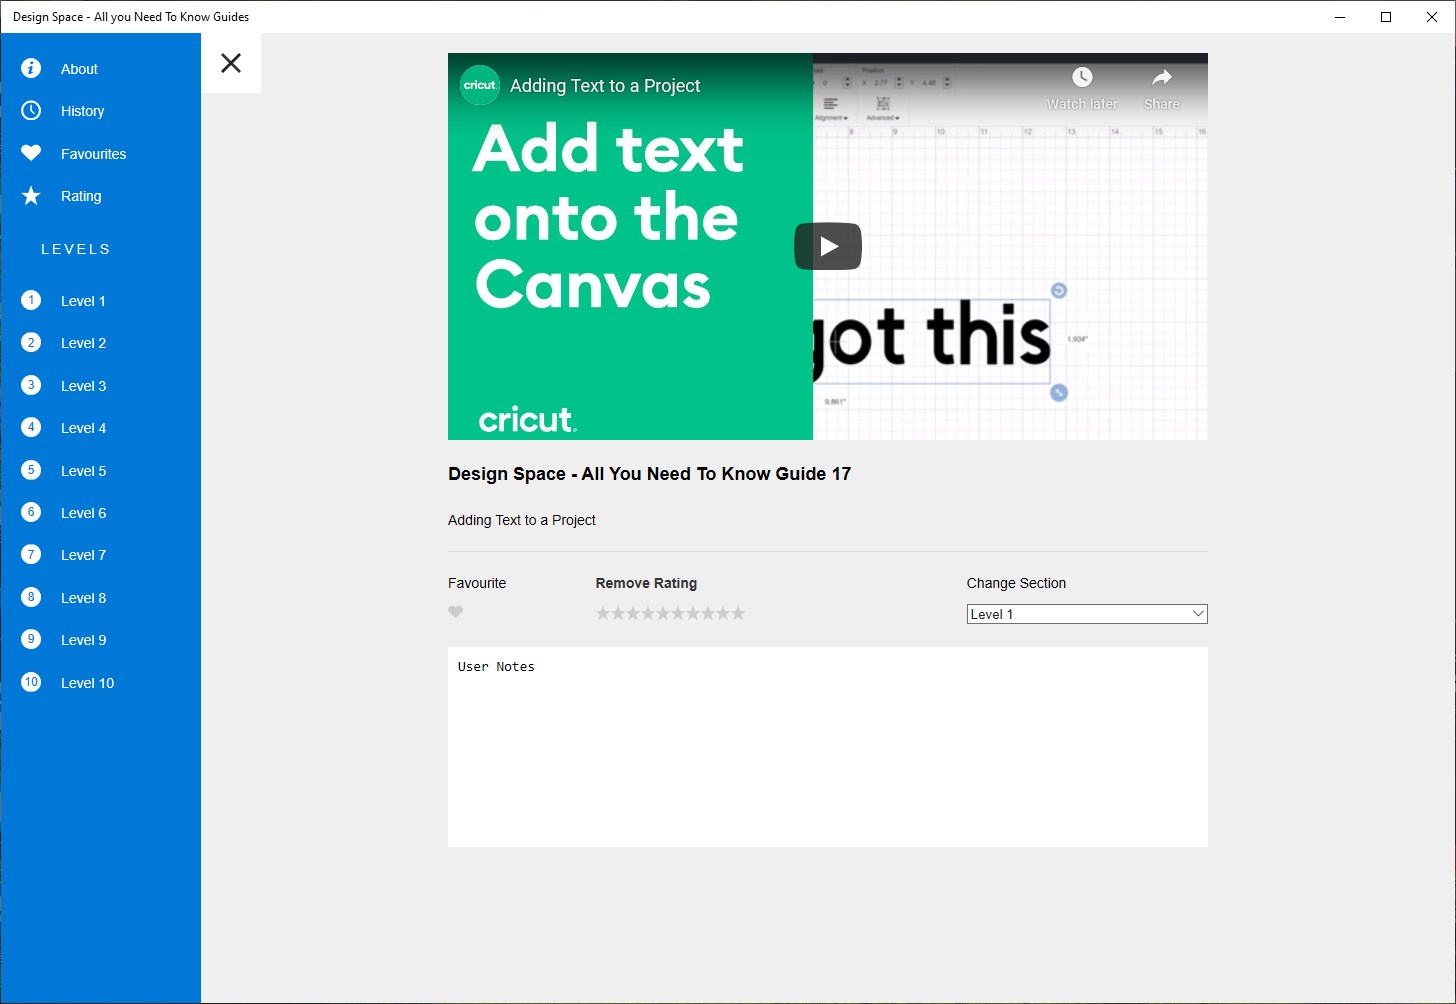This screenshot has height=1004, width=1456.
Task: Play the Add text onto the Canvas video
Action: (x=828, y=246)
